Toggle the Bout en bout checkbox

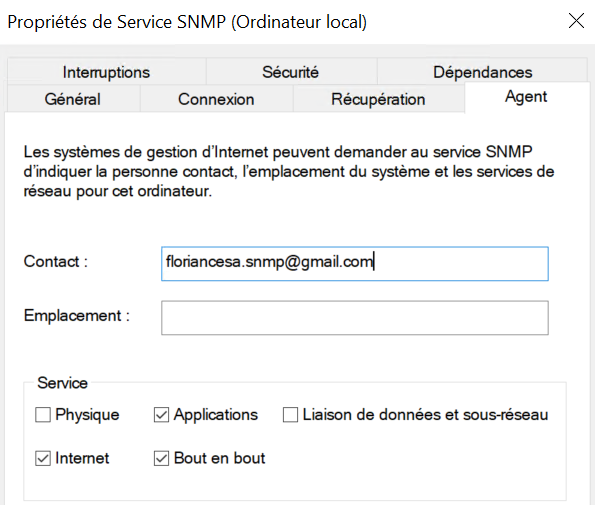161,458
